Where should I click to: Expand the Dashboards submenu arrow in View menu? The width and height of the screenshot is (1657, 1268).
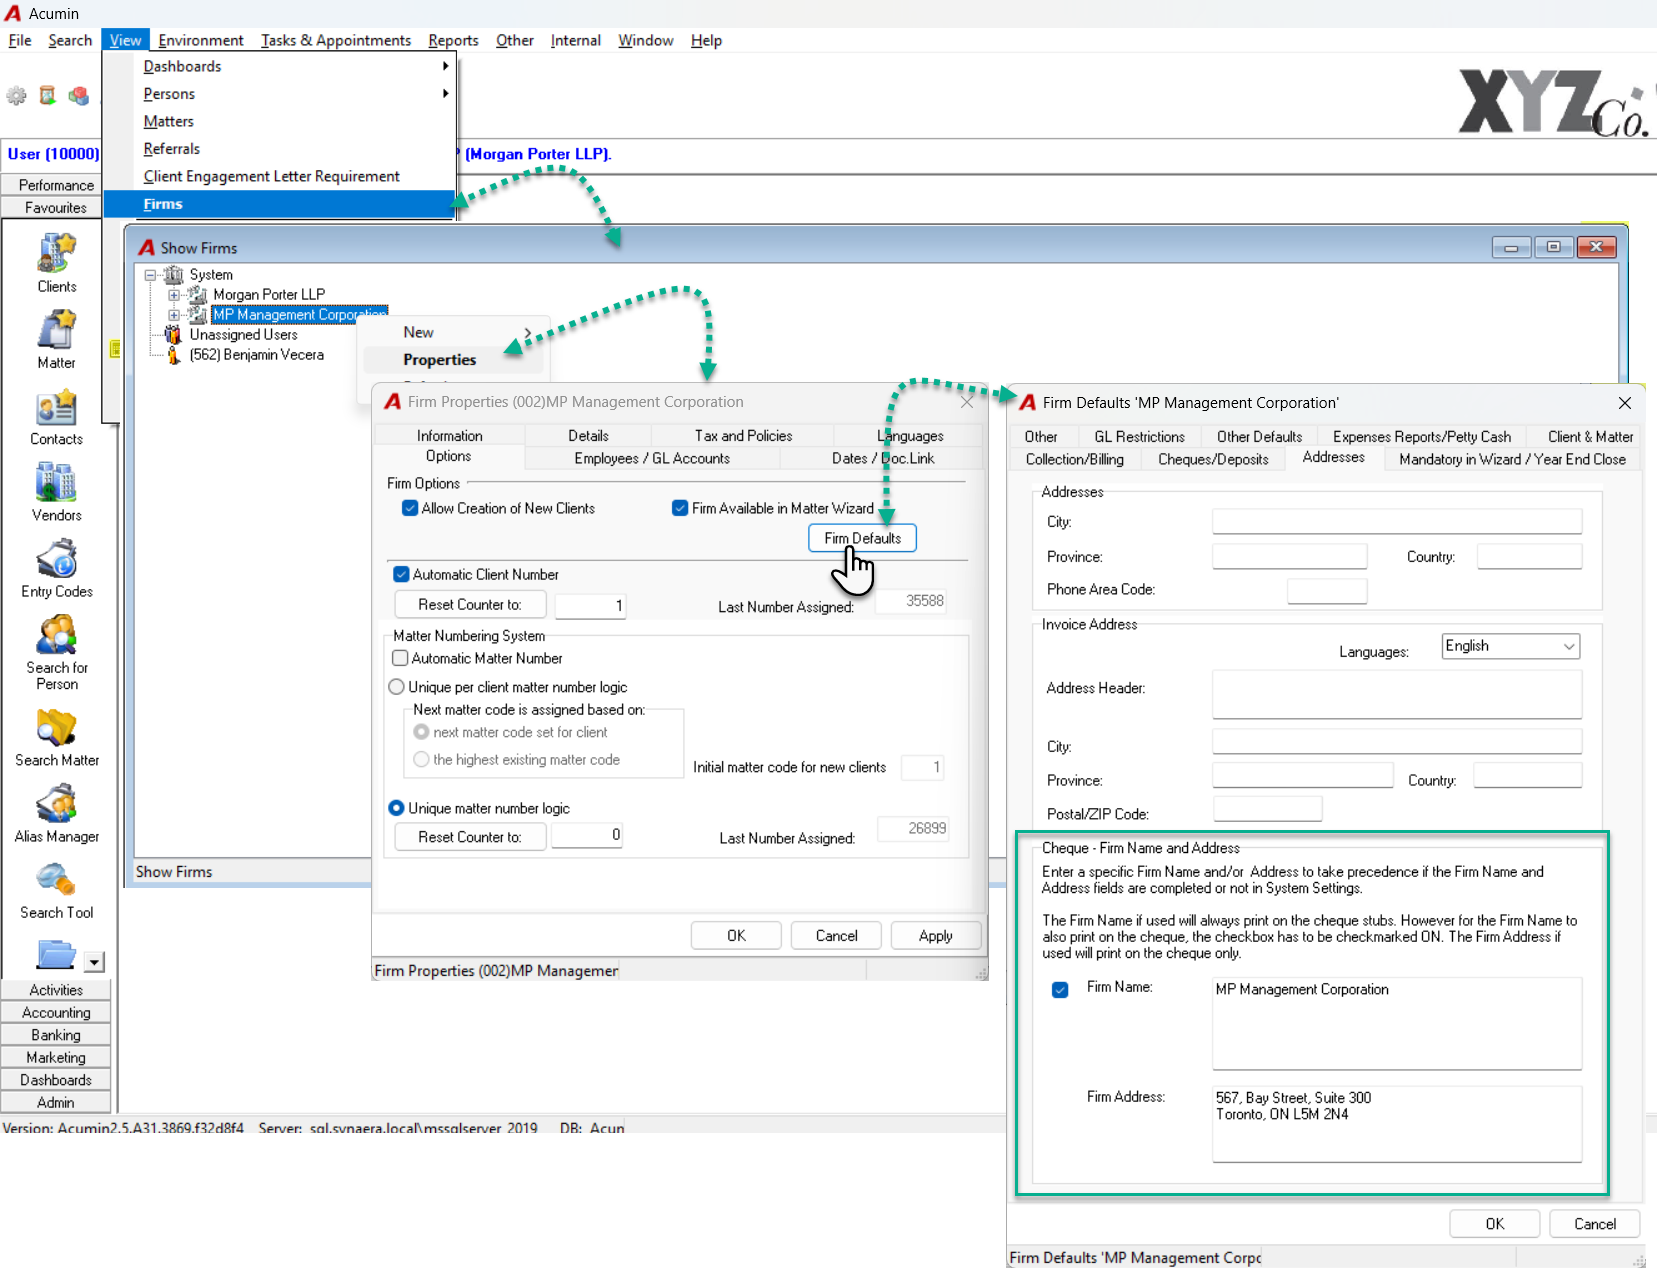tap(445, 66)
